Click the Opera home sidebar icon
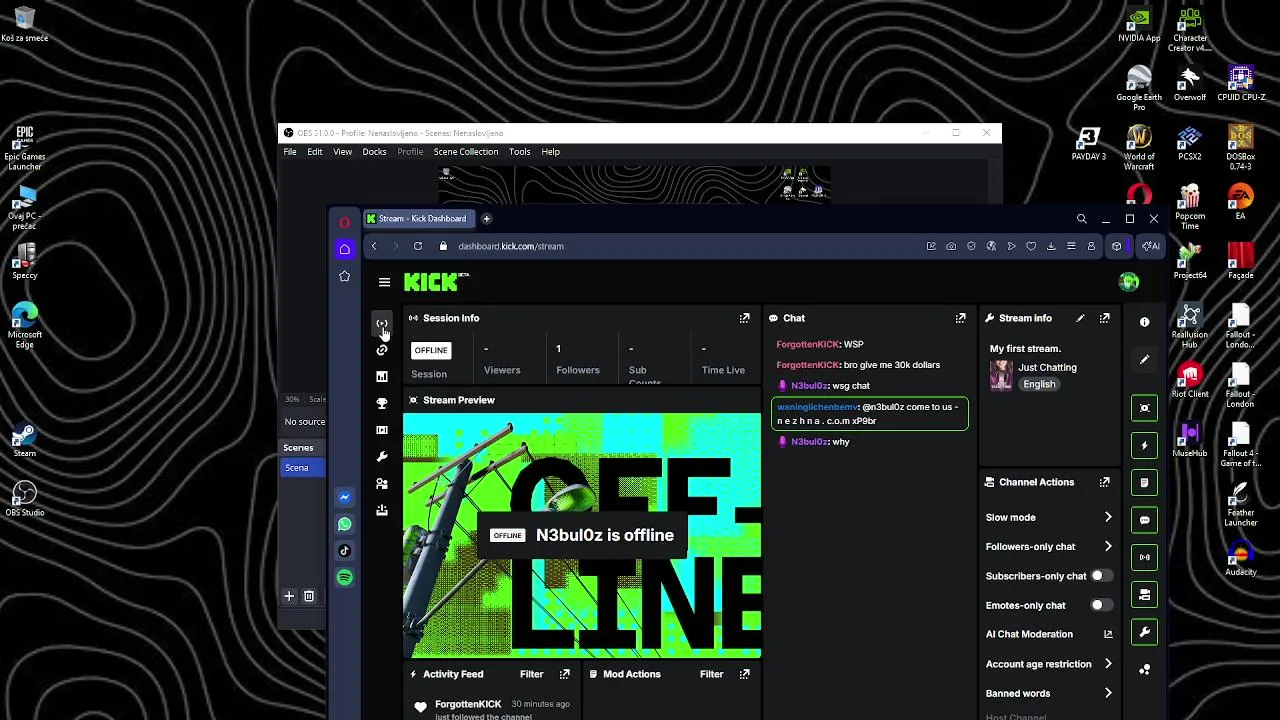 pyautogui.click(x=345, y=249)
